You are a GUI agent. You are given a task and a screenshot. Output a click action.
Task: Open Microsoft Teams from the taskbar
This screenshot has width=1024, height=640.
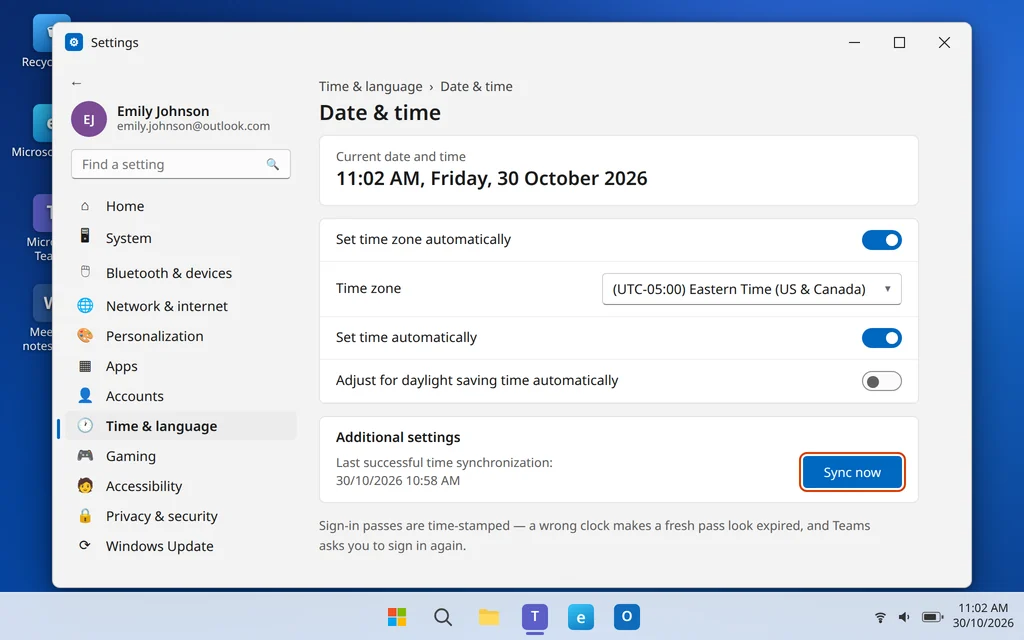pos(535,616)
